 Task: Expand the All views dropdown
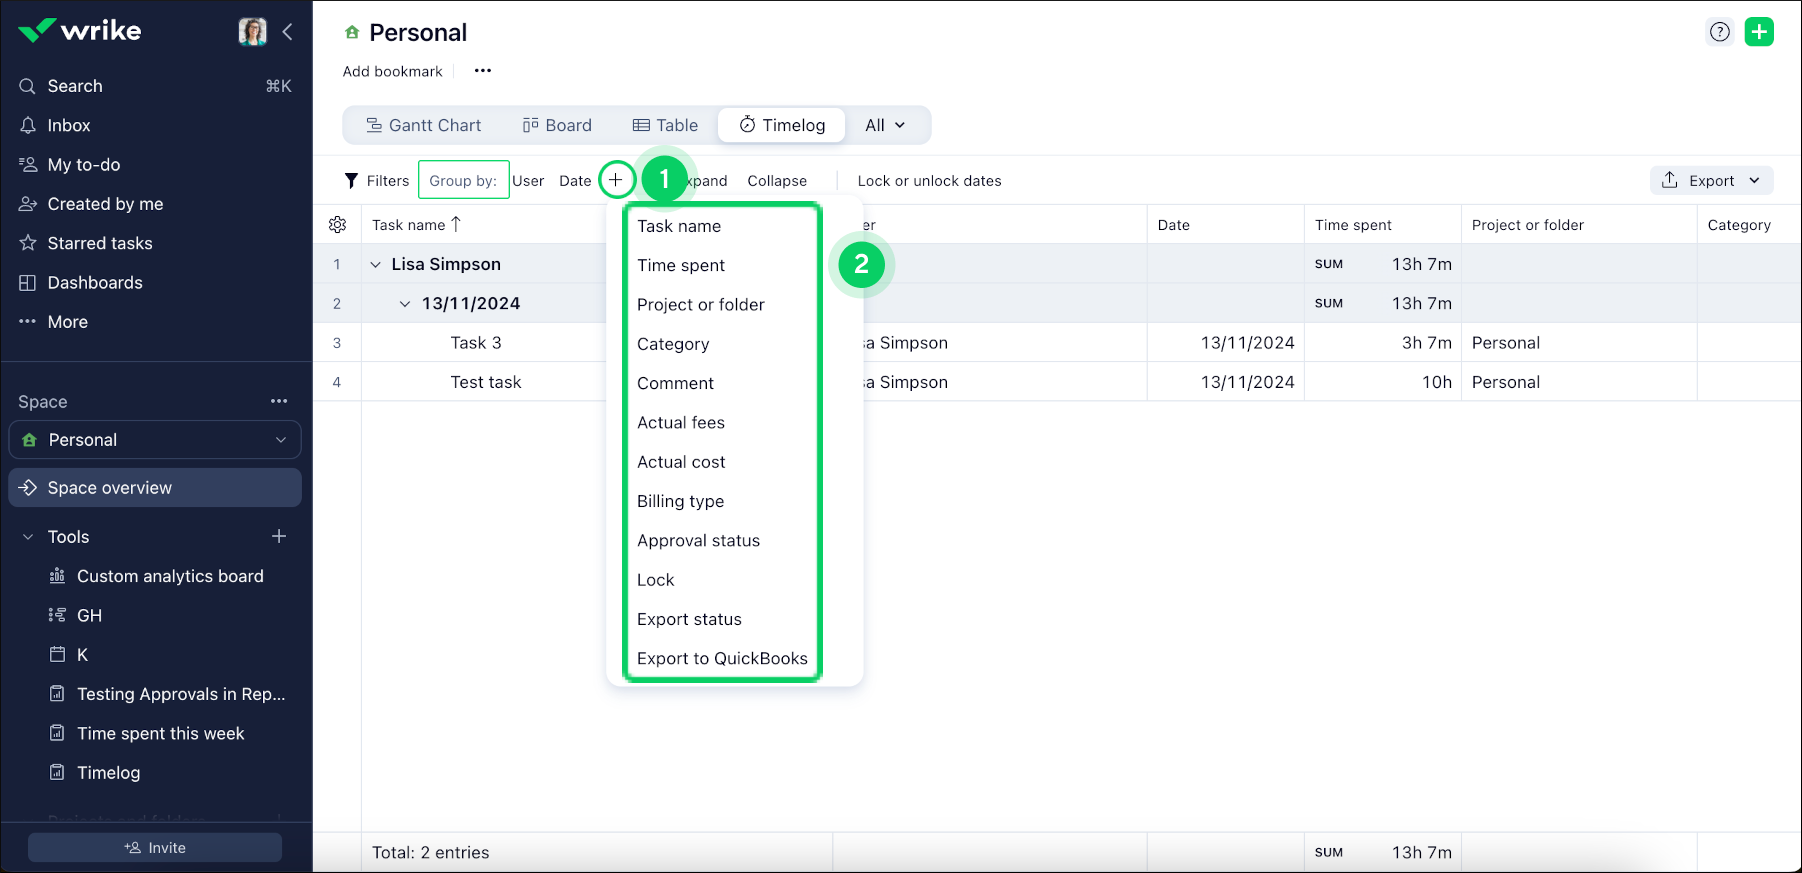click(885, 126)
